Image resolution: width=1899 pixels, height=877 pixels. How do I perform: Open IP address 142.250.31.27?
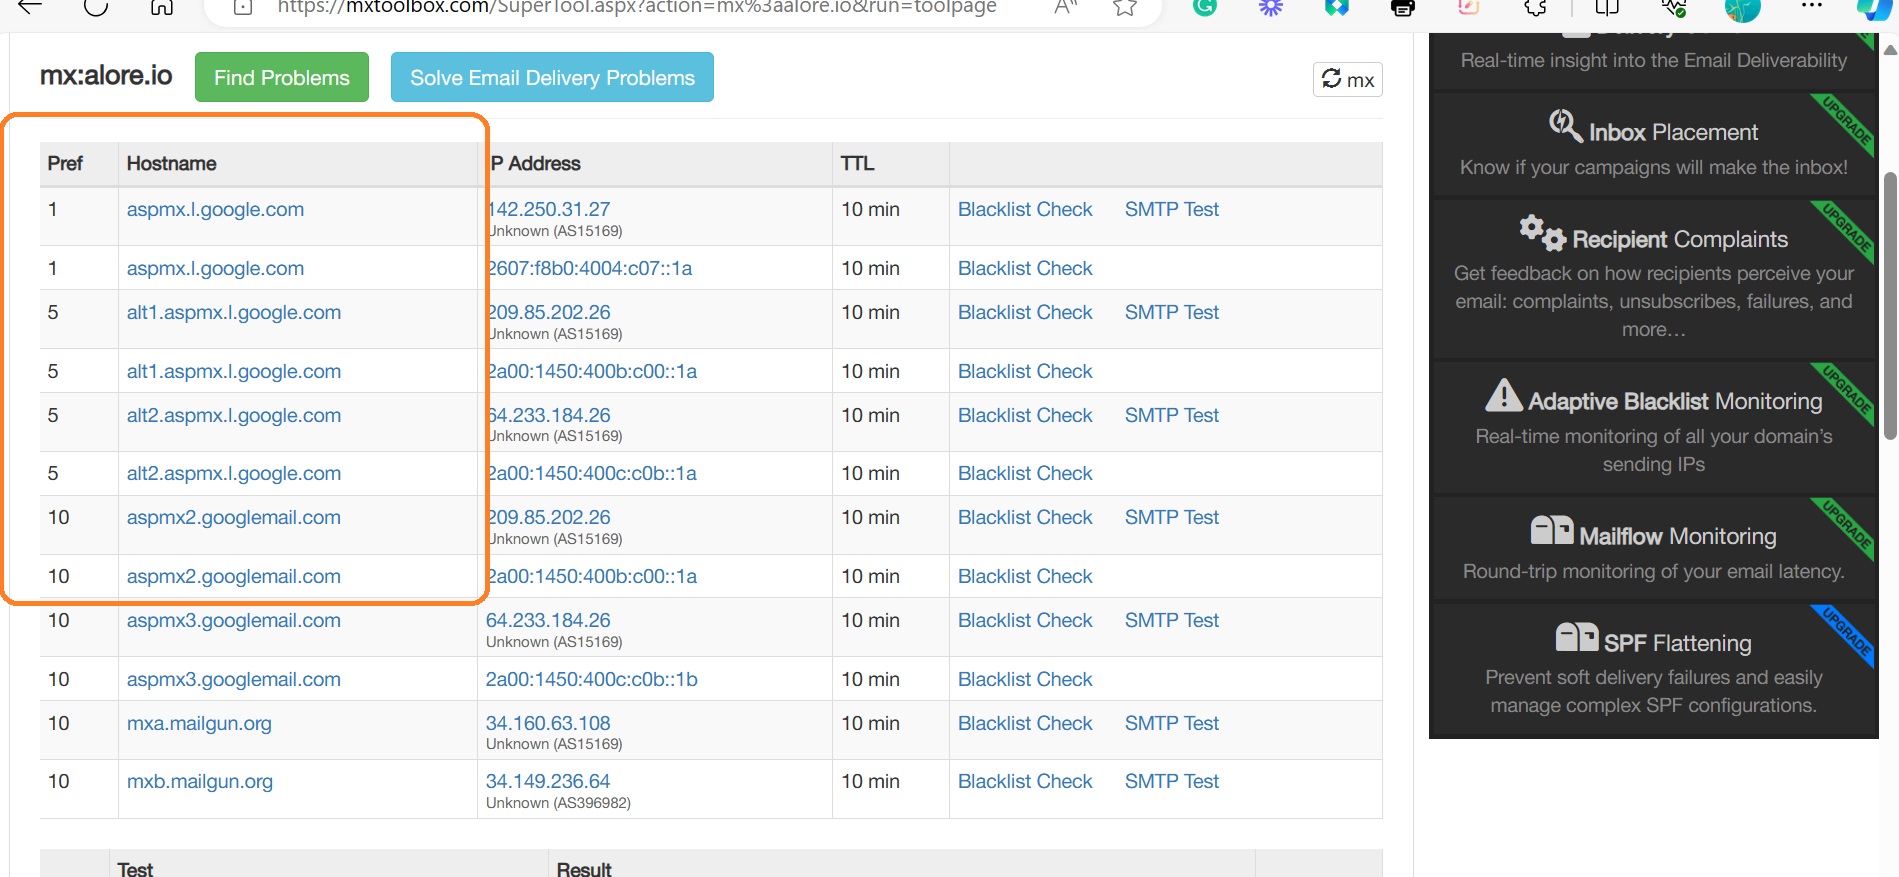coord(549,209)
